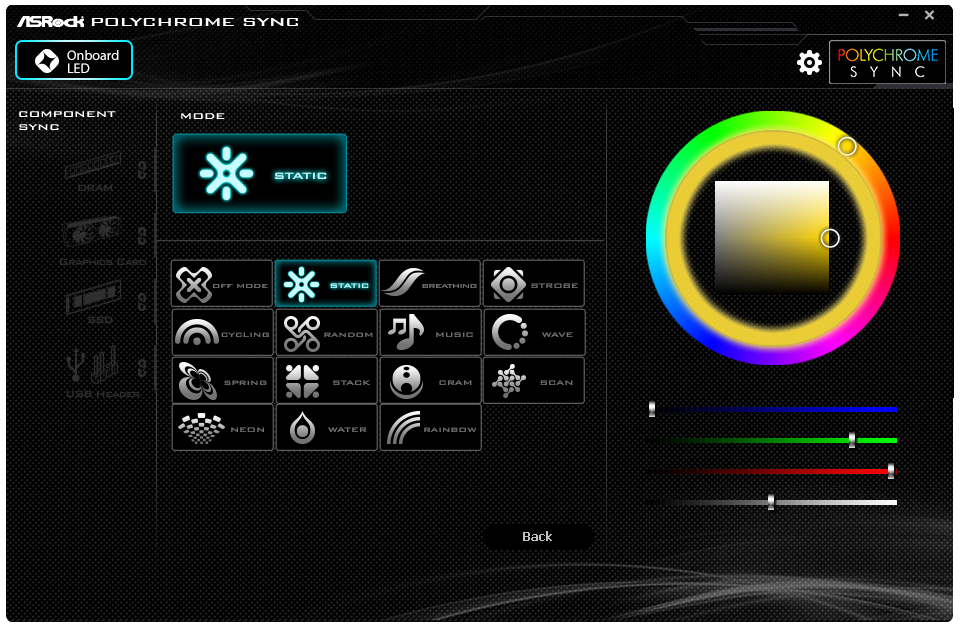964x632 pixels.
Task: Click the blue channel slider handle
Action: click(x=652, y=409)
